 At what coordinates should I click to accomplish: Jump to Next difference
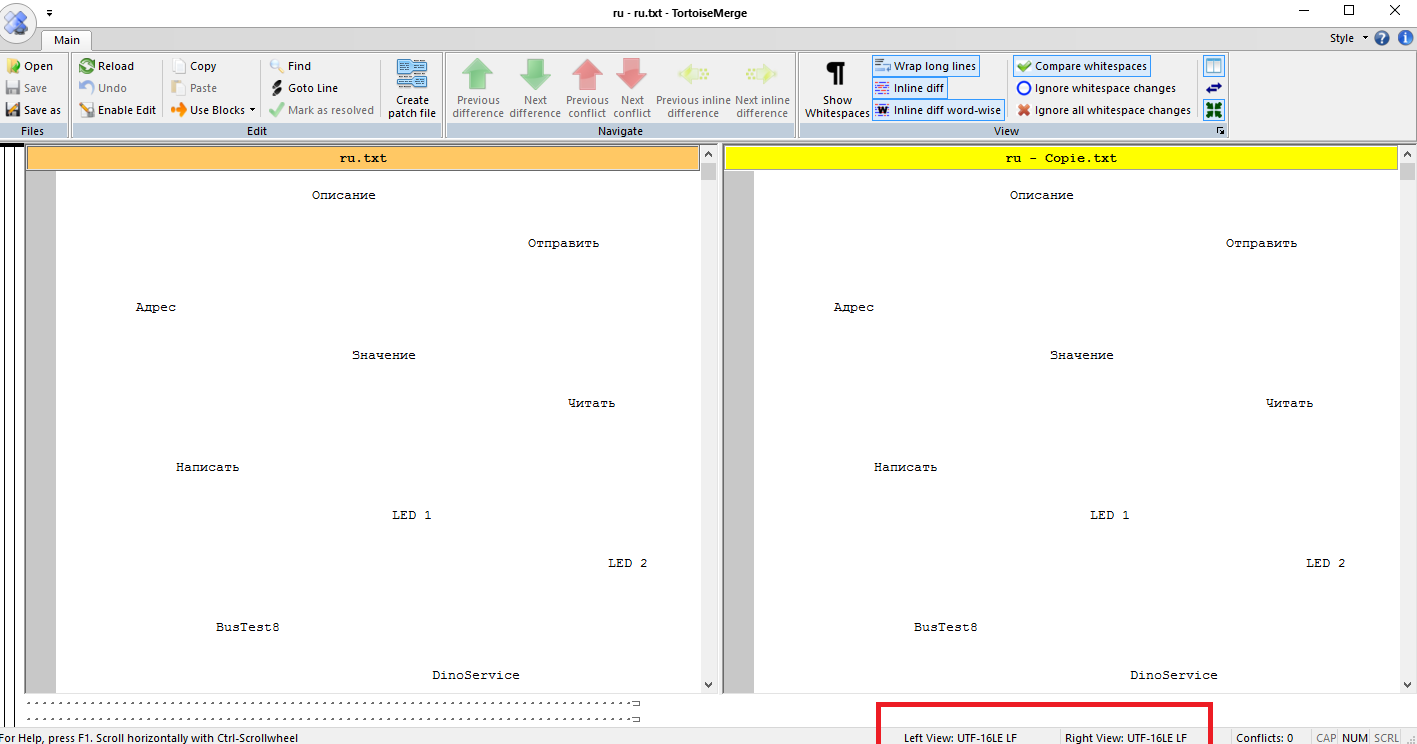[535, 88]
